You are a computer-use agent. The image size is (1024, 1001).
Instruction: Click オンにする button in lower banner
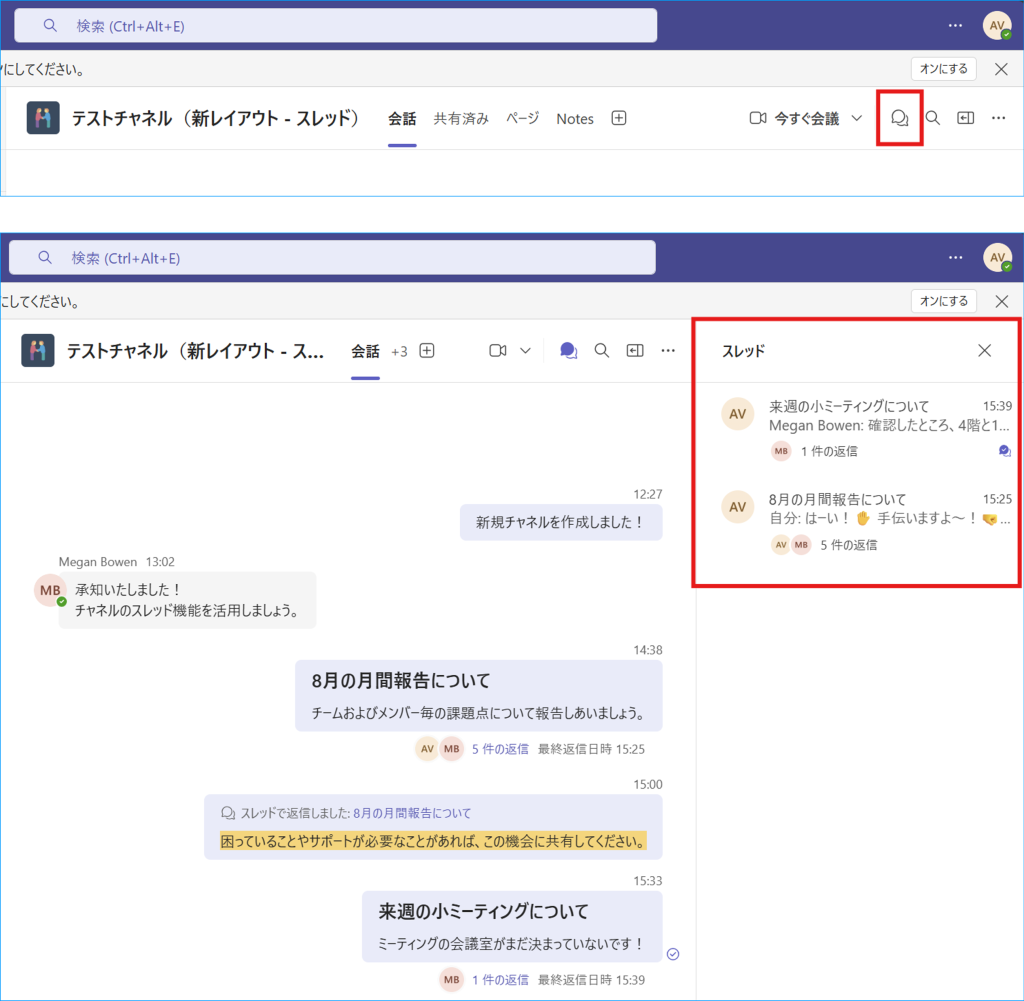tap(944, 301)
